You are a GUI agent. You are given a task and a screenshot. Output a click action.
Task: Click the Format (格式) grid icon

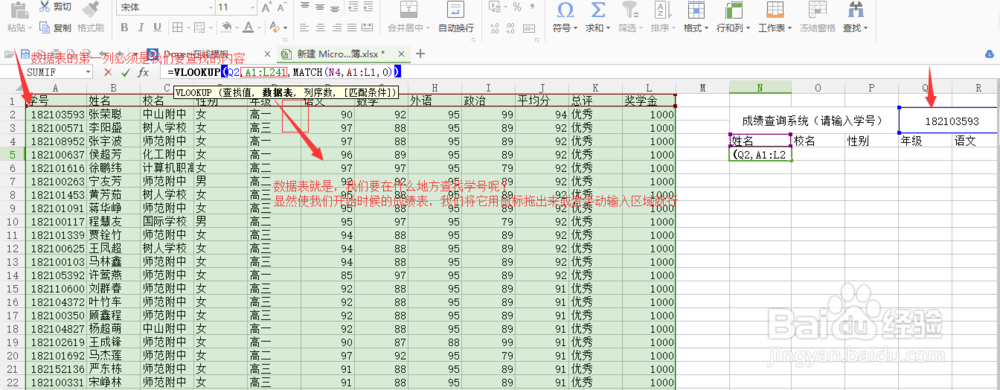696,9
